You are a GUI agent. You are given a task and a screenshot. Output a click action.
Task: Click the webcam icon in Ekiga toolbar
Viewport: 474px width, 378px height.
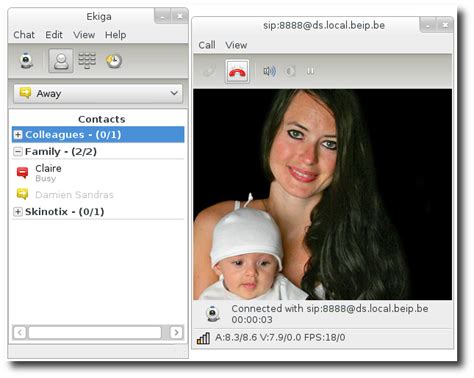(x=26, y=61)
